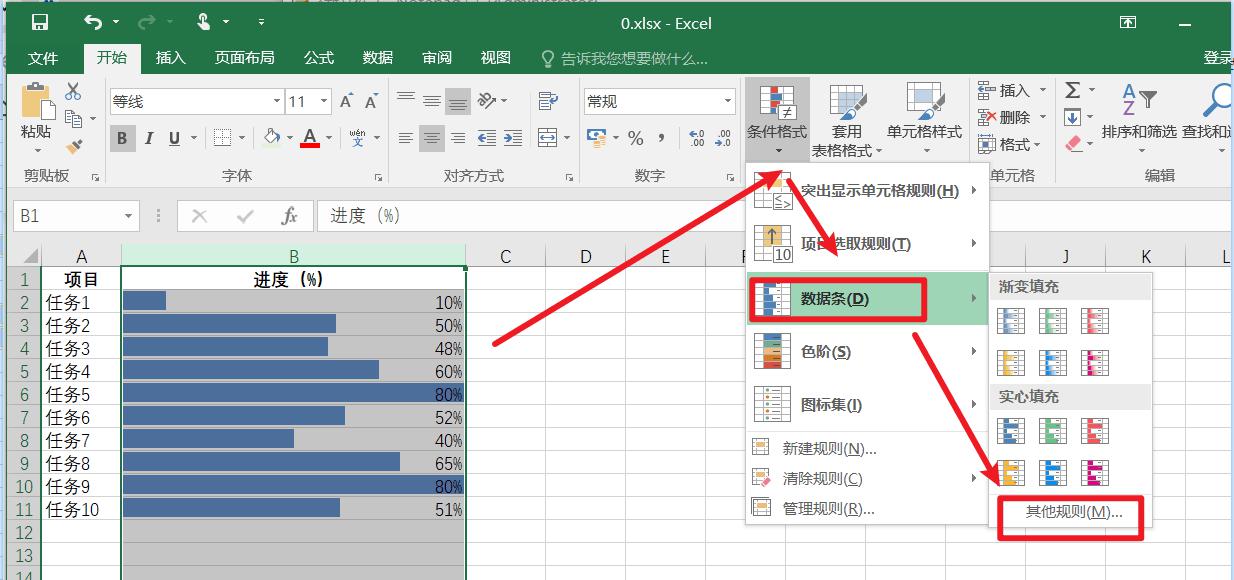Open the Name Box B1 dropdown arrow

129,216
